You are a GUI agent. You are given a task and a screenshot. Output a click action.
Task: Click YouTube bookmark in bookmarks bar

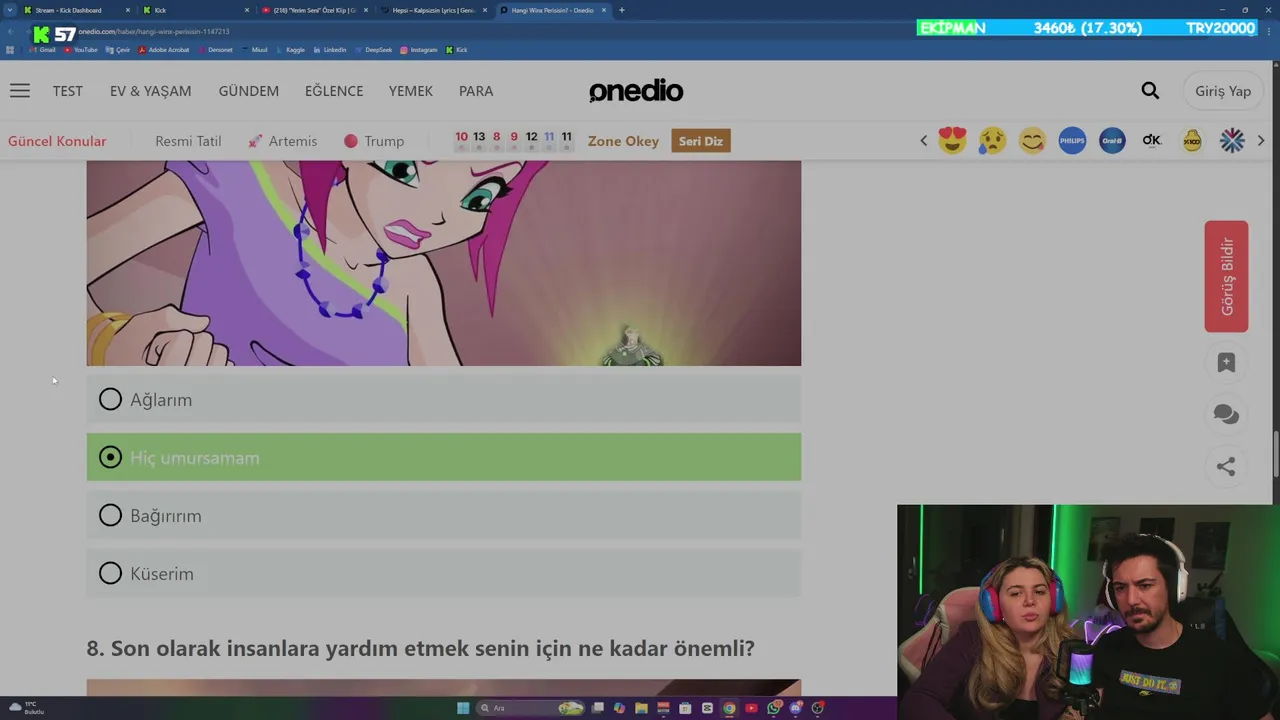[80, 50]
